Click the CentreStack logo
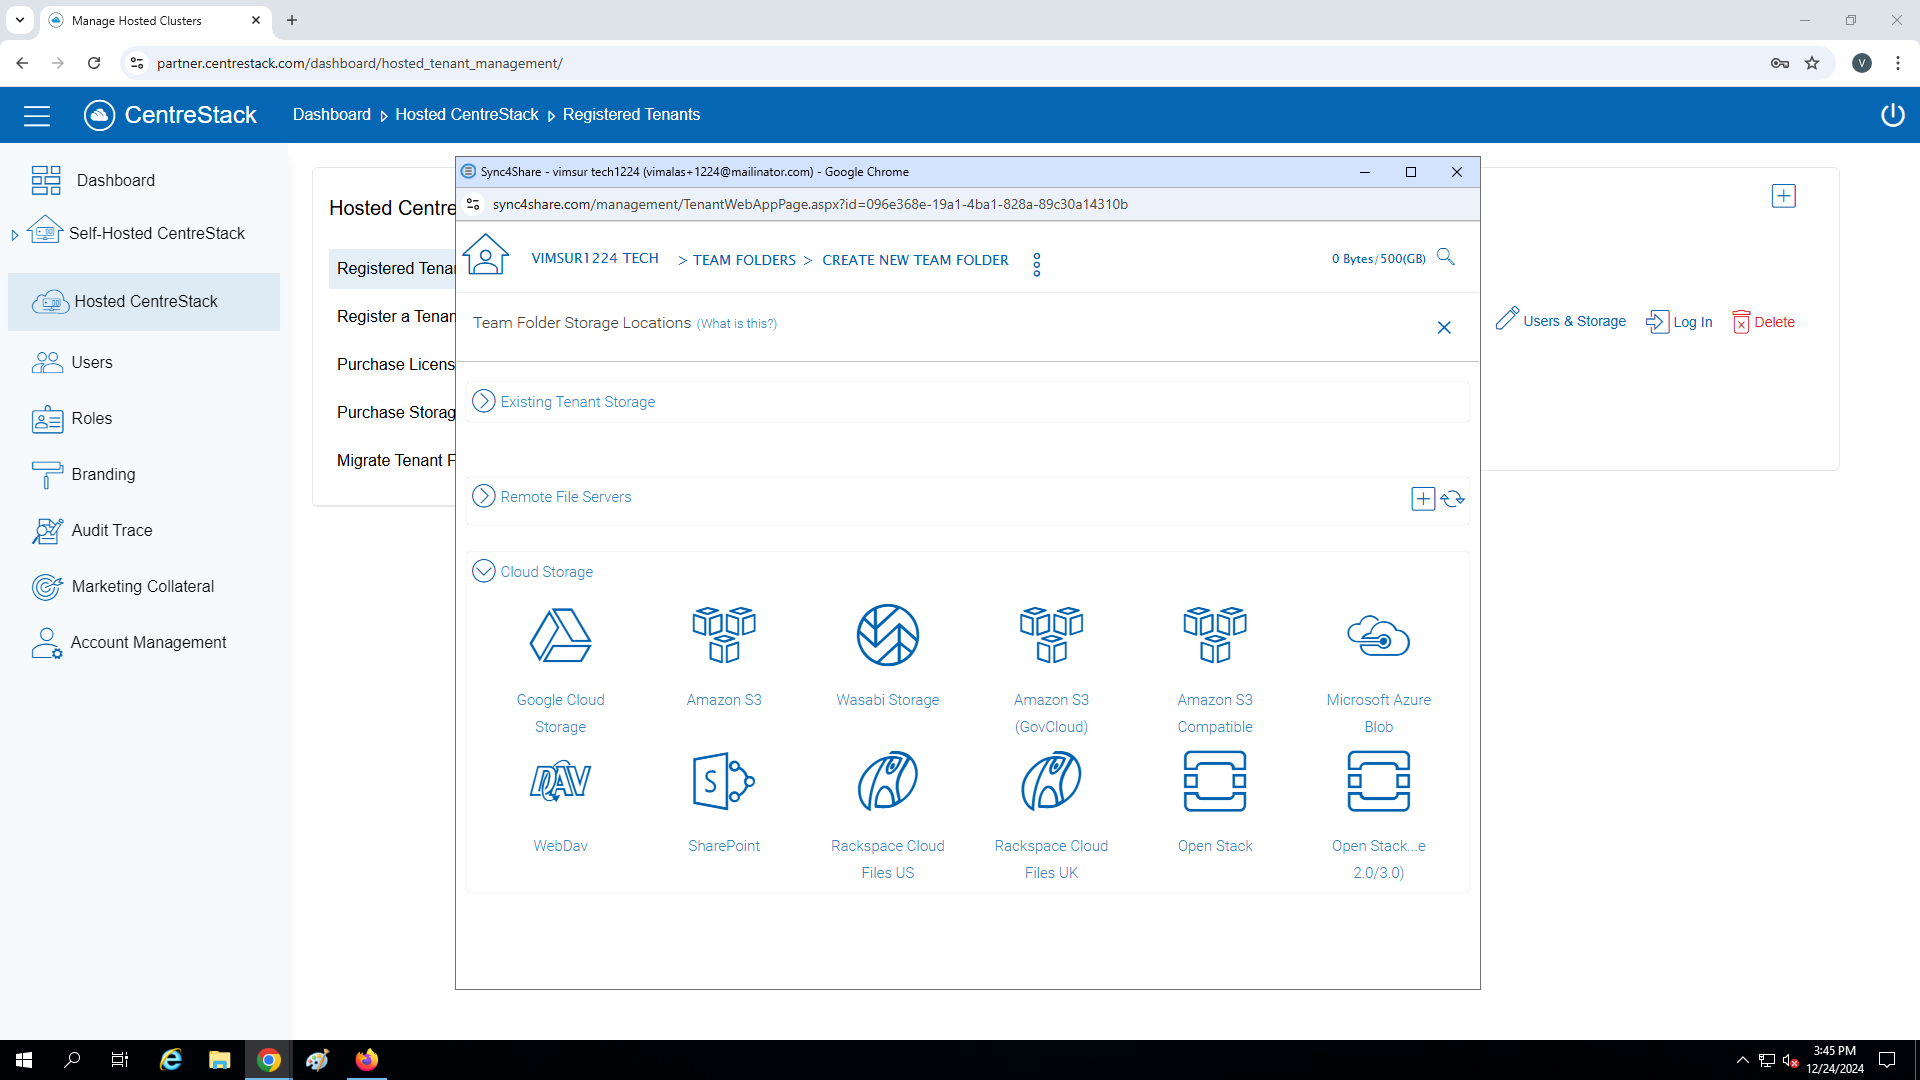This screenshot has height=1080, width=1920. point(170,115)
